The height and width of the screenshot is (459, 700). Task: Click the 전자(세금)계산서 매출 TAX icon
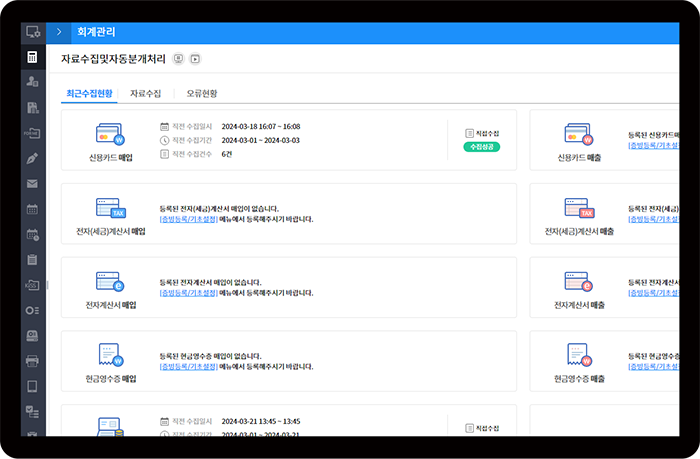pyautogui.click(x=579, y=208)
